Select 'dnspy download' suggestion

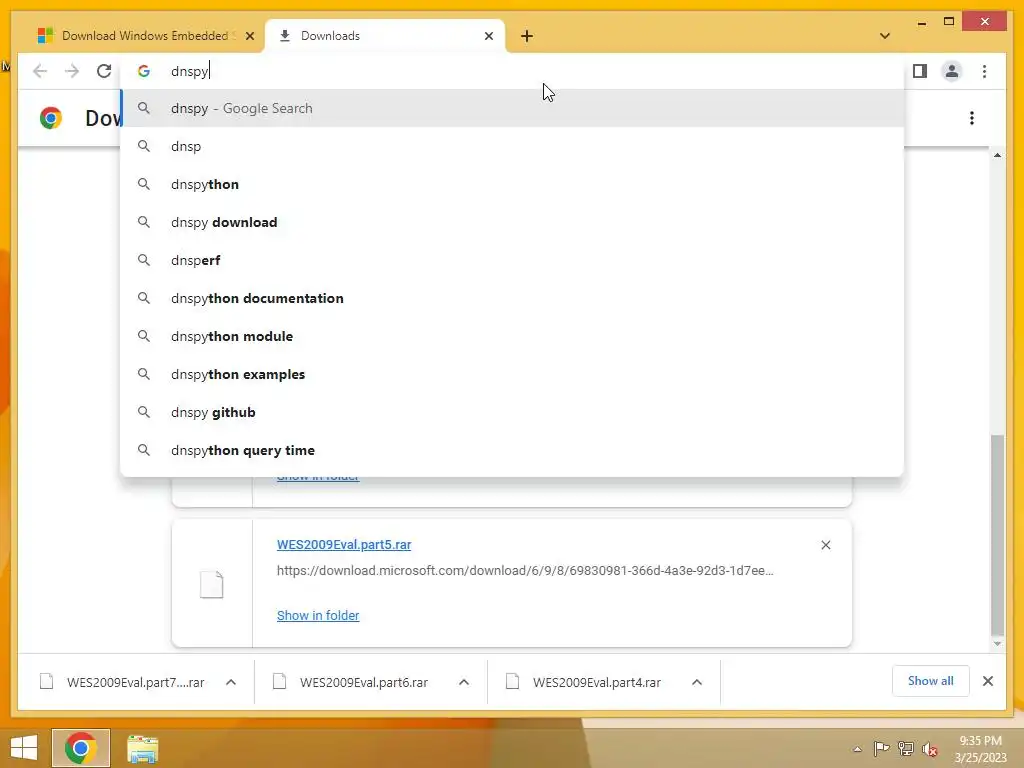513,222
